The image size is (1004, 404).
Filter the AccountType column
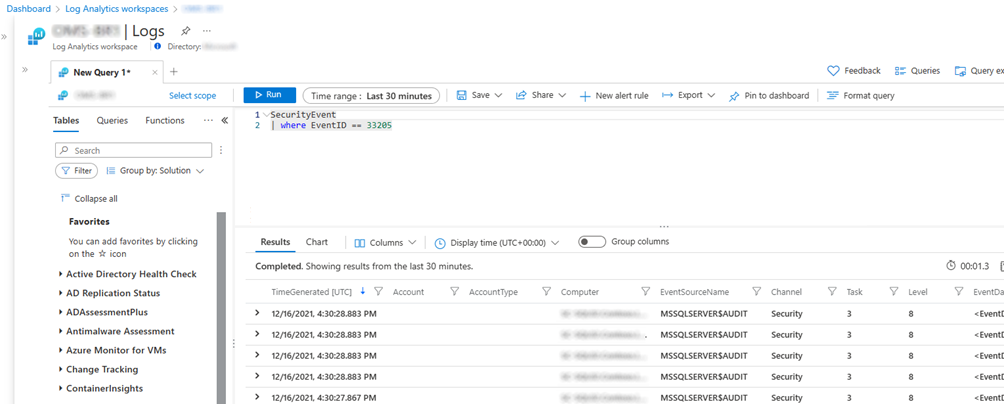pyautogui.click(x=546, y=291)
